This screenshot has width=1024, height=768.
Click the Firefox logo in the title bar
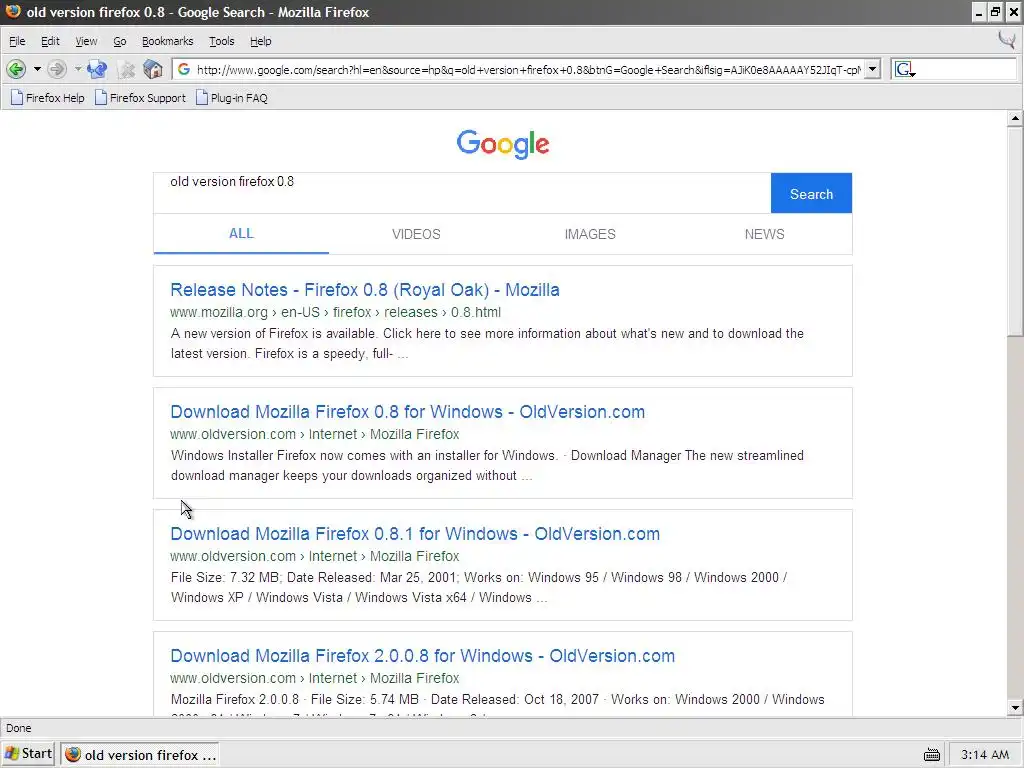pyautogui.click(x=12, y=12)
